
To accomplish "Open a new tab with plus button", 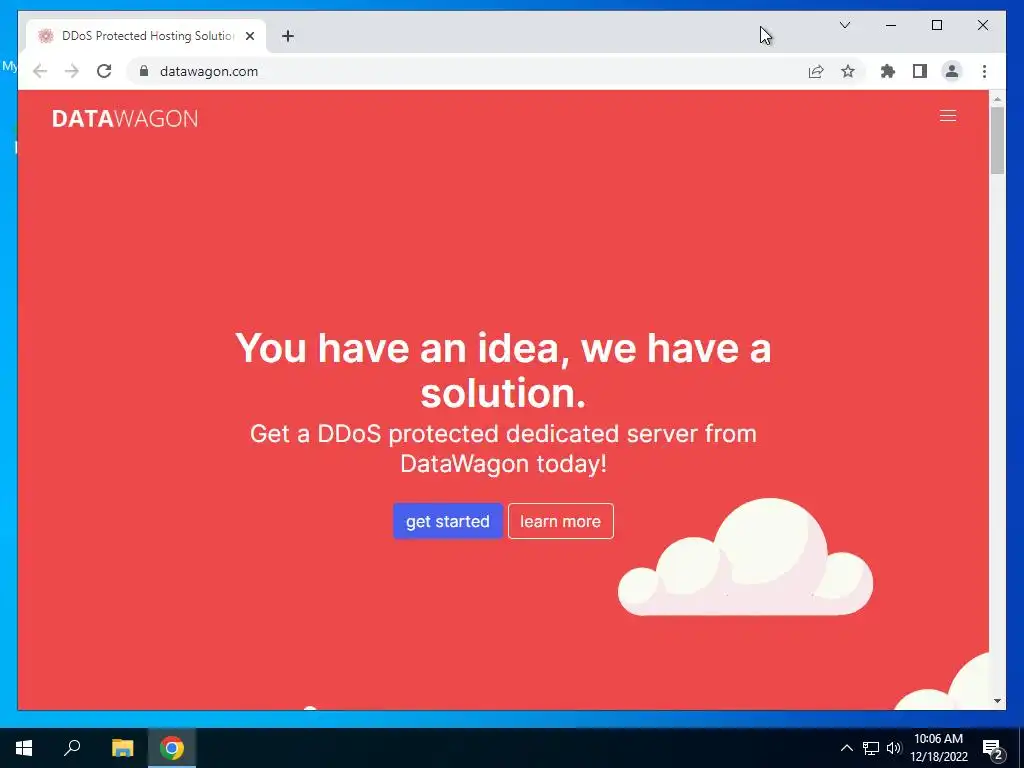I will (x=287, y=36).
